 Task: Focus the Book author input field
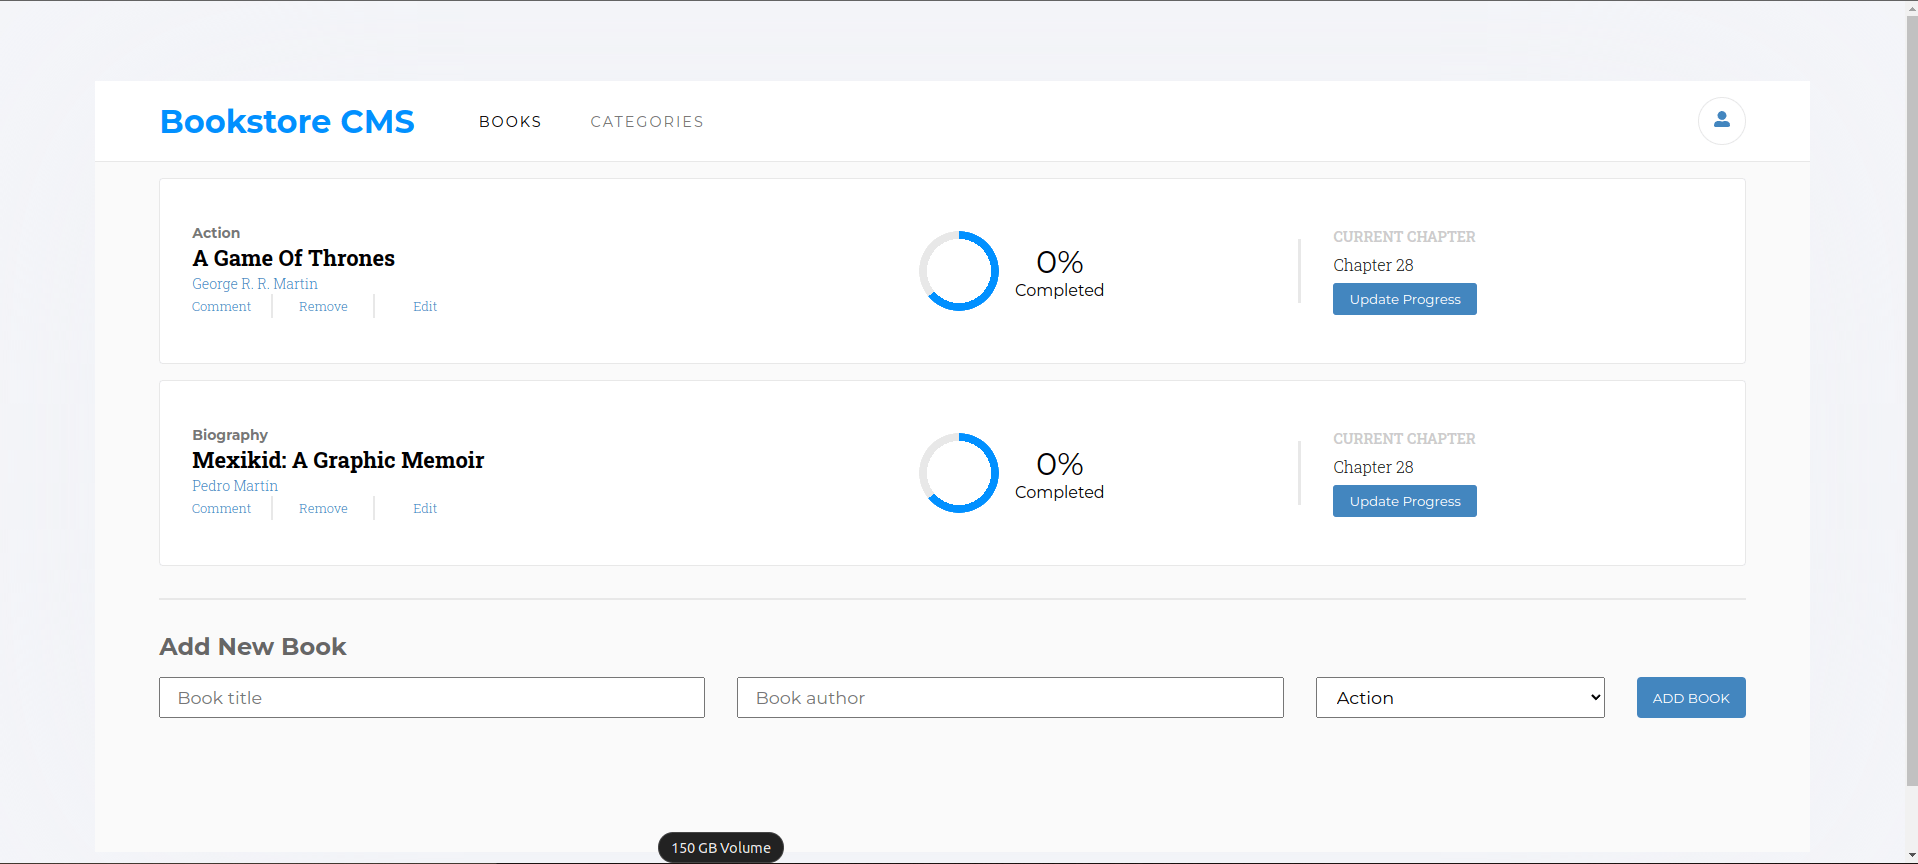point(1010,698)
